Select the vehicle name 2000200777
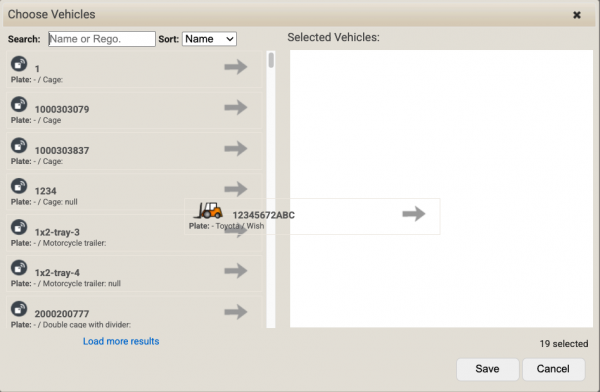The height and width of the screenshot is (392, 600). coord(62,314)
